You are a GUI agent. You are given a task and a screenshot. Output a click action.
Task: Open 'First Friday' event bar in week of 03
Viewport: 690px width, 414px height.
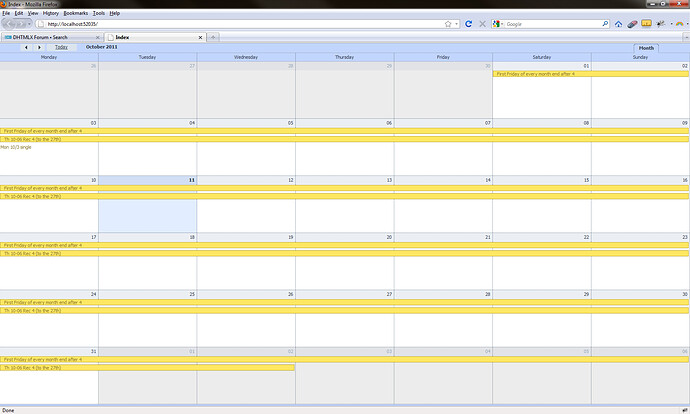345,131
